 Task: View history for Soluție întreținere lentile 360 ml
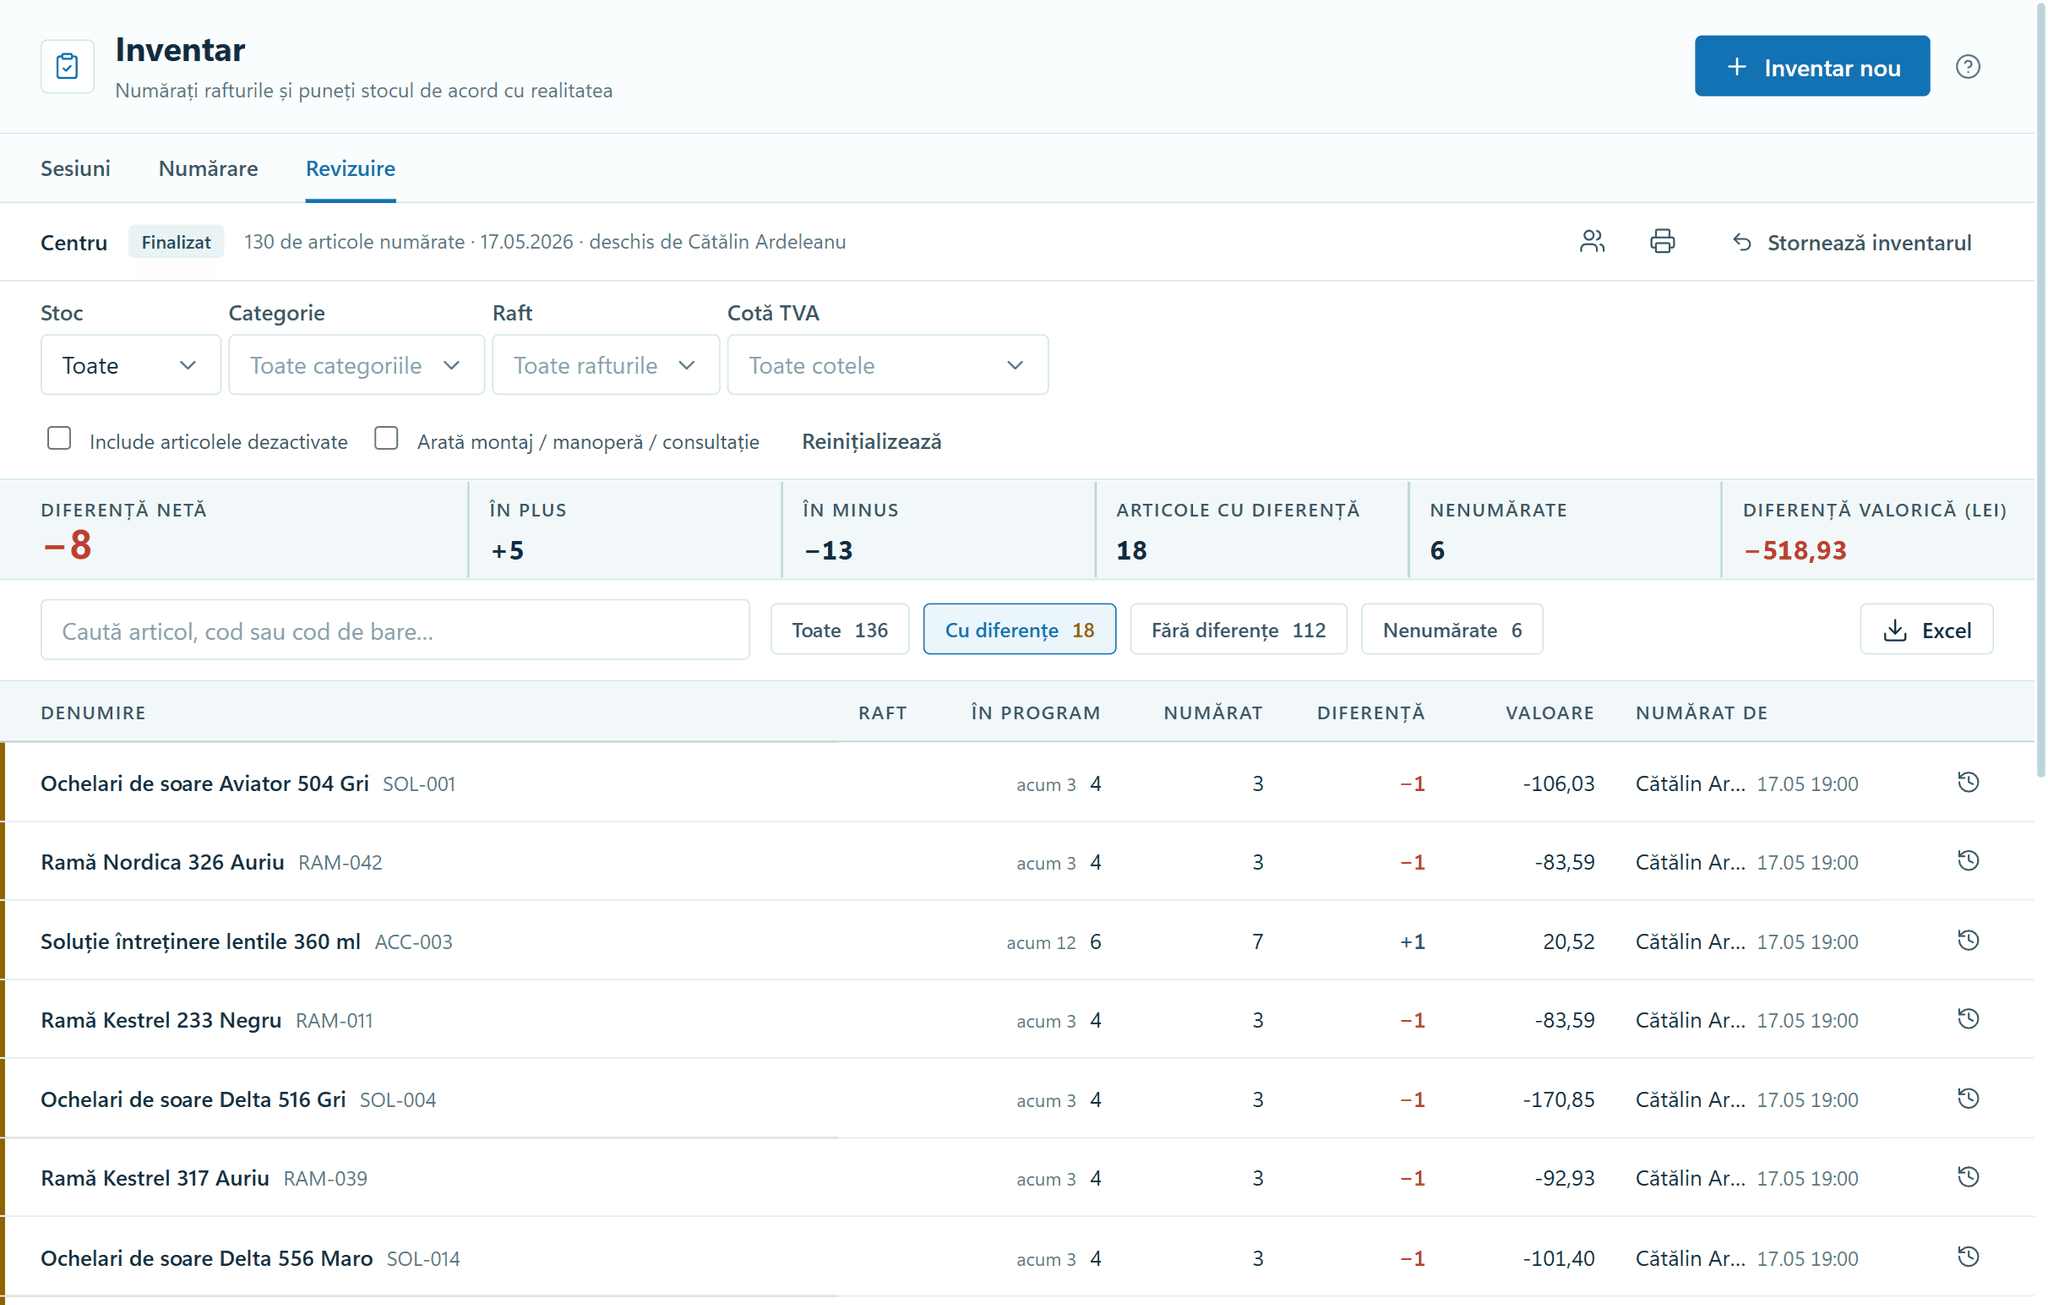[x=1968, y=940]
